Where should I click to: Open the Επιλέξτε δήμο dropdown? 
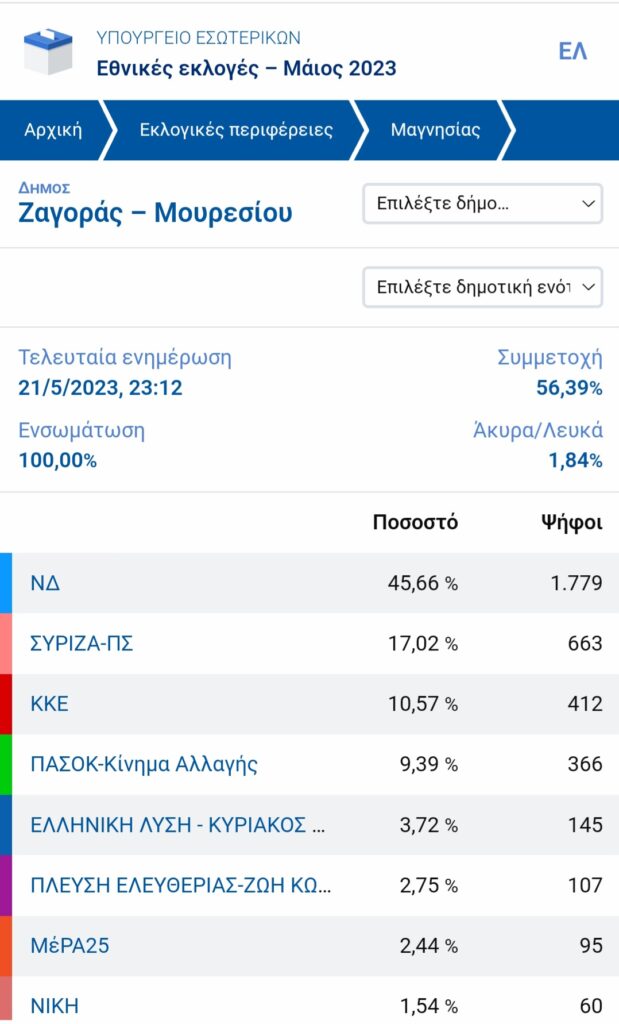[482, 204]
